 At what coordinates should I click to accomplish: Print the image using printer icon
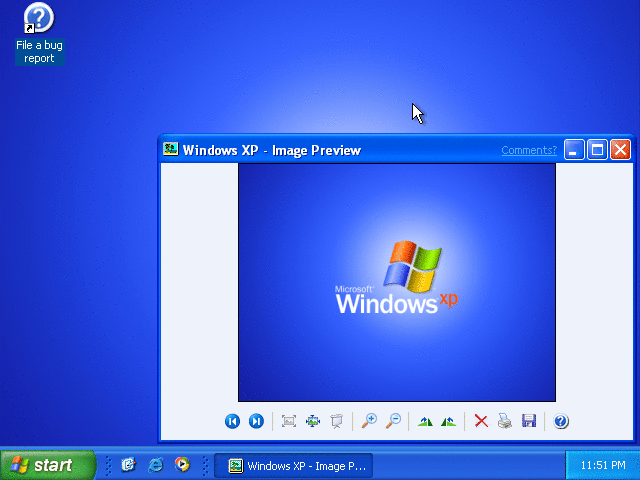point(505,421)
